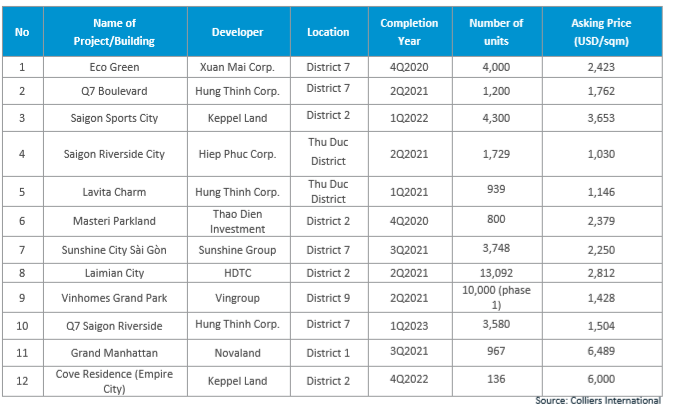Select the 'Q7 Boulevard' project cell
Viewport: 673px width, 417px height.
pyautogui.click(x=115, y=91)
